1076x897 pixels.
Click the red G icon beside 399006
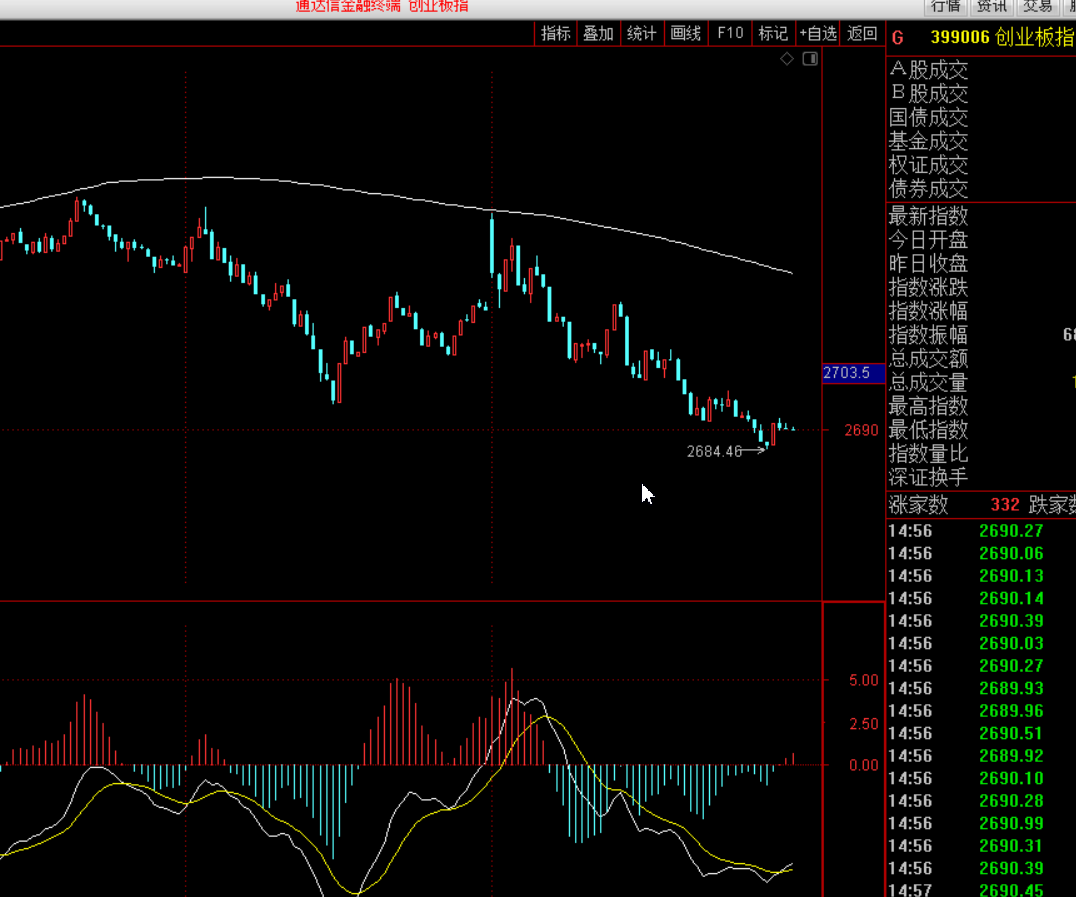tap(897, 38)
